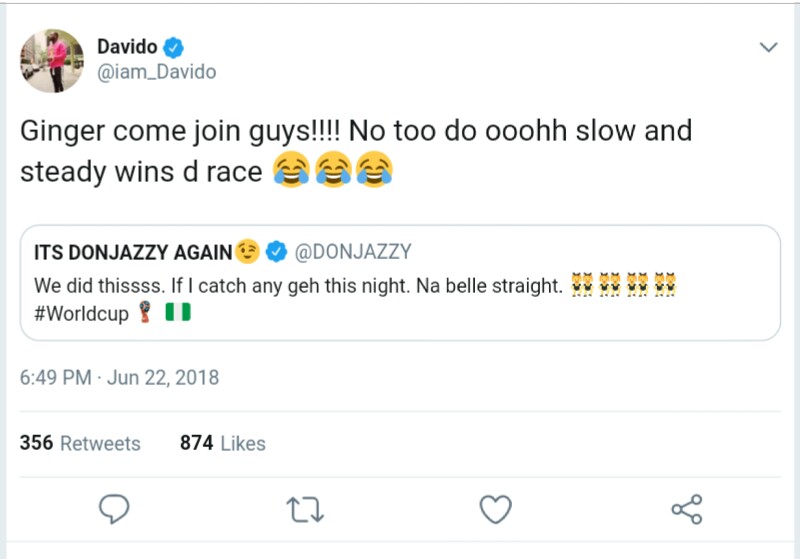Click the reply speech bubble icon

pos(116,510)
